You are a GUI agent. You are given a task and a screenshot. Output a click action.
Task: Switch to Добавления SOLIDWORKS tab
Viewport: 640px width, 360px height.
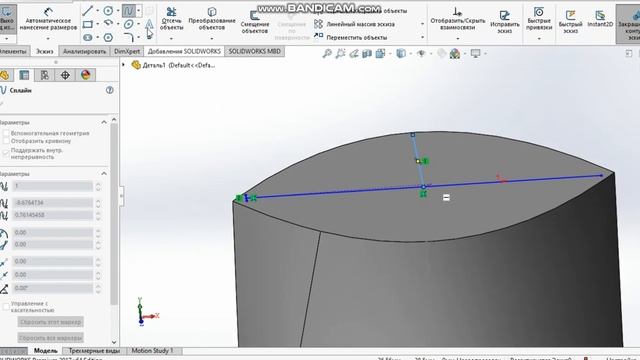coord(184,51)
